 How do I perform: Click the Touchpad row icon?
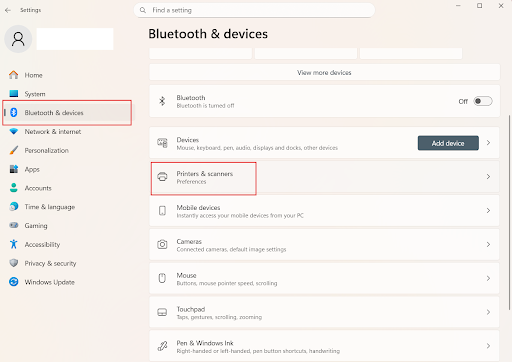point(162,312)
